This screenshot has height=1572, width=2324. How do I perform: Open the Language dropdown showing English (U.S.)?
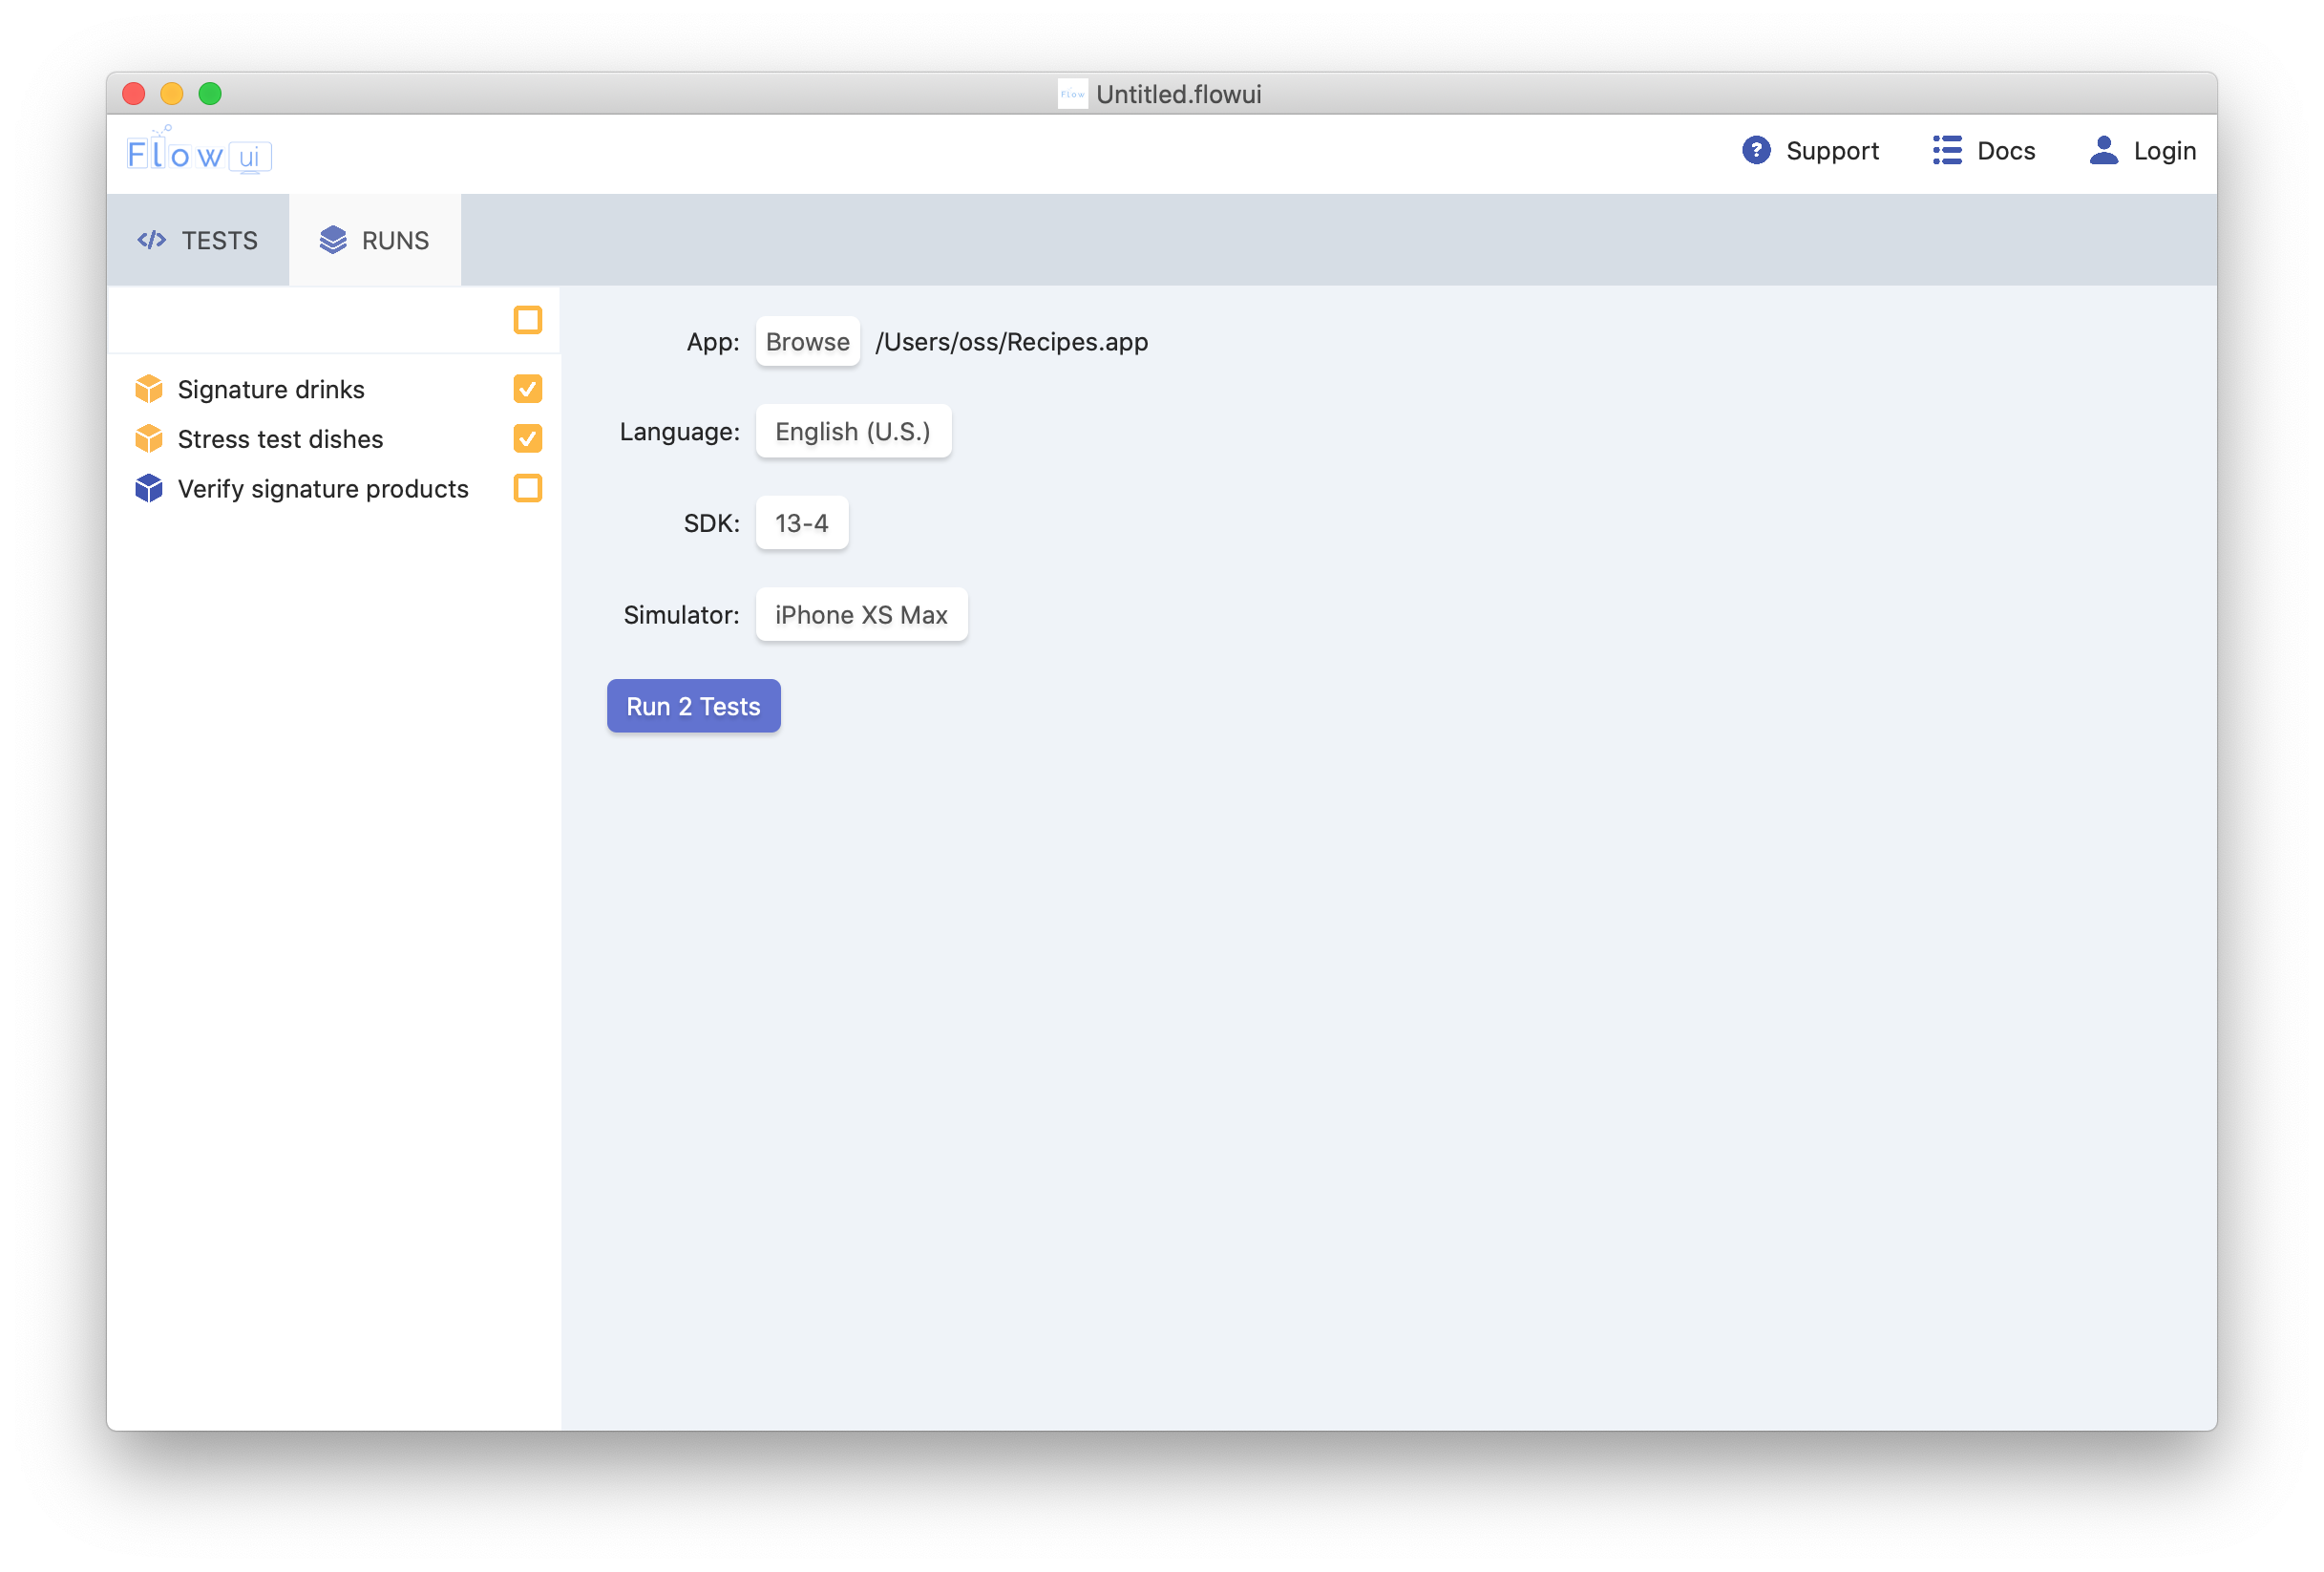(x=853, y=432)
